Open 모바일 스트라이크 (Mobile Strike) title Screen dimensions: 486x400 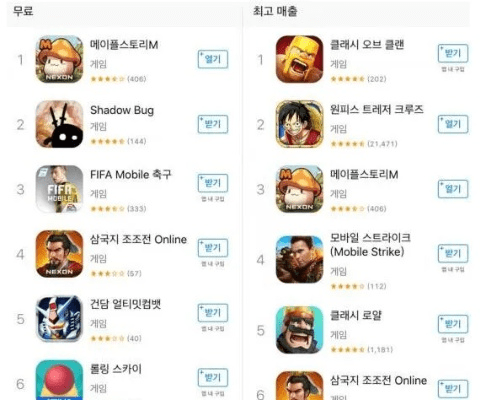(370, 245)
